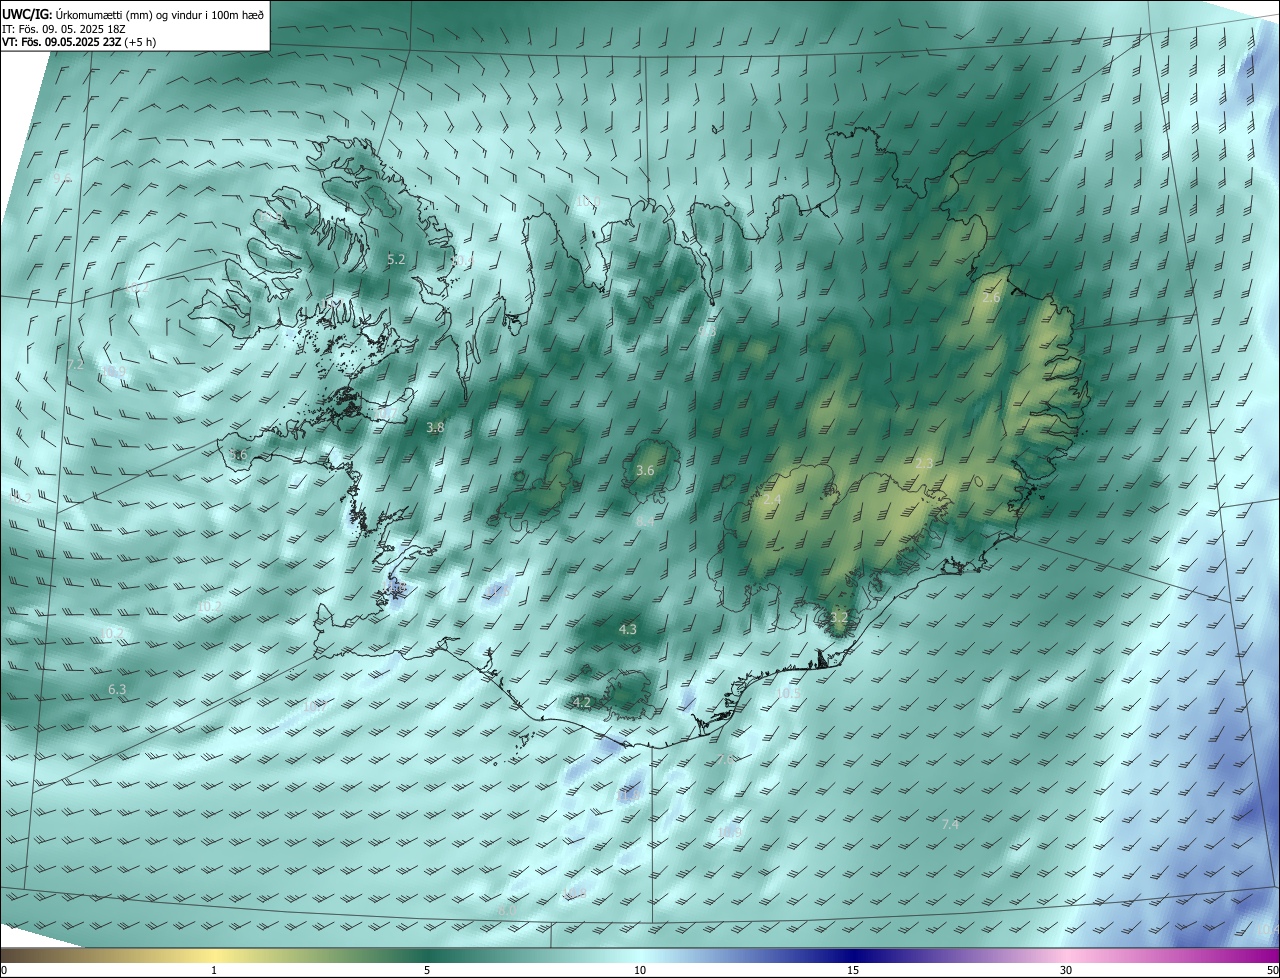
Task: Click the '15' tick label on the colorbar
Action: point(853,970)
